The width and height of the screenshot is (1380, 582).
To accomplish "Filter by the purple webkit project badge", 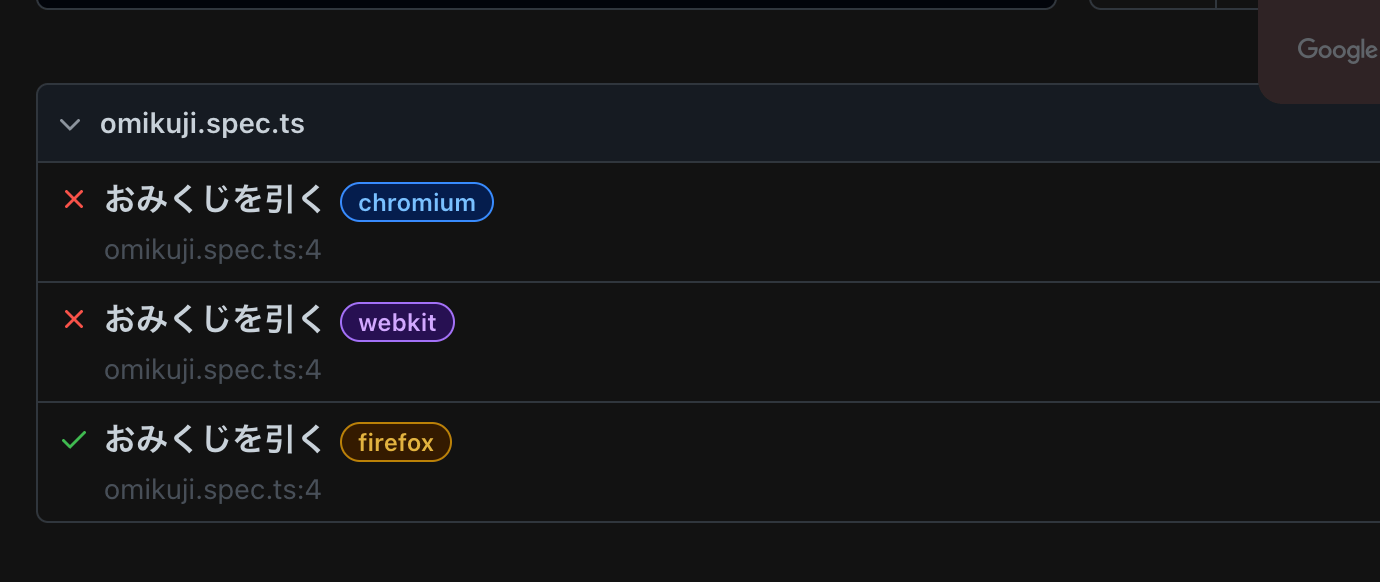I will 397,322.
